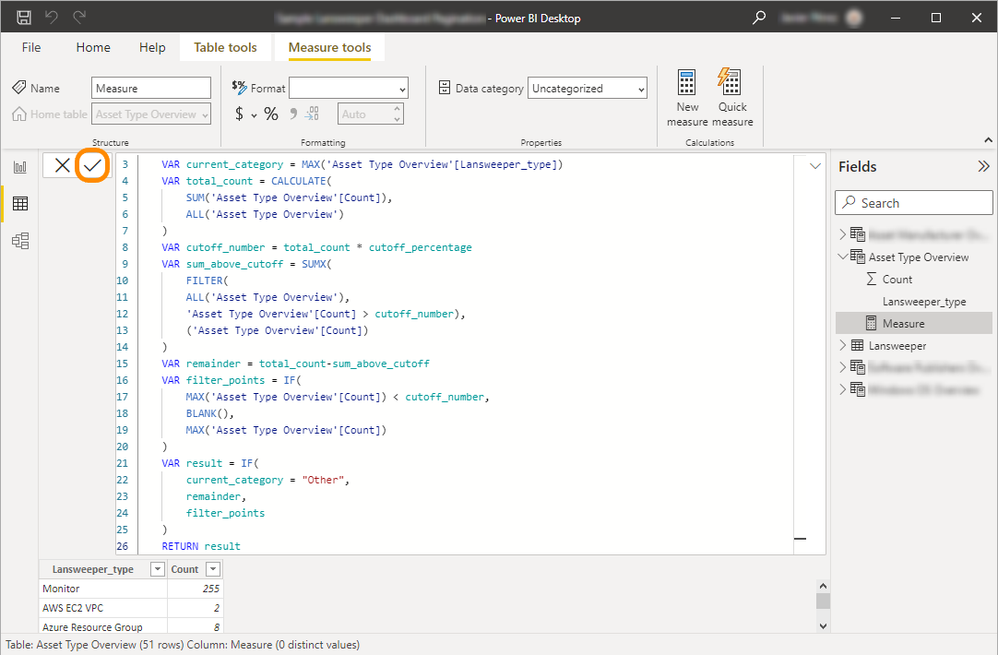Screen dimensions: 998x656
Task: Click the Save icon in title bar
Action: pyautogui.click(x=24, y=18)
